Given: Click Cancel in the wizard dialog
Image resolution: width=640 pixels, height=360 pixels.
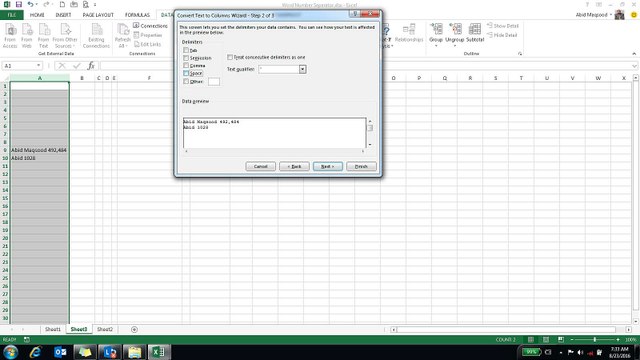Looking at the screenshot, I should 260,167.
